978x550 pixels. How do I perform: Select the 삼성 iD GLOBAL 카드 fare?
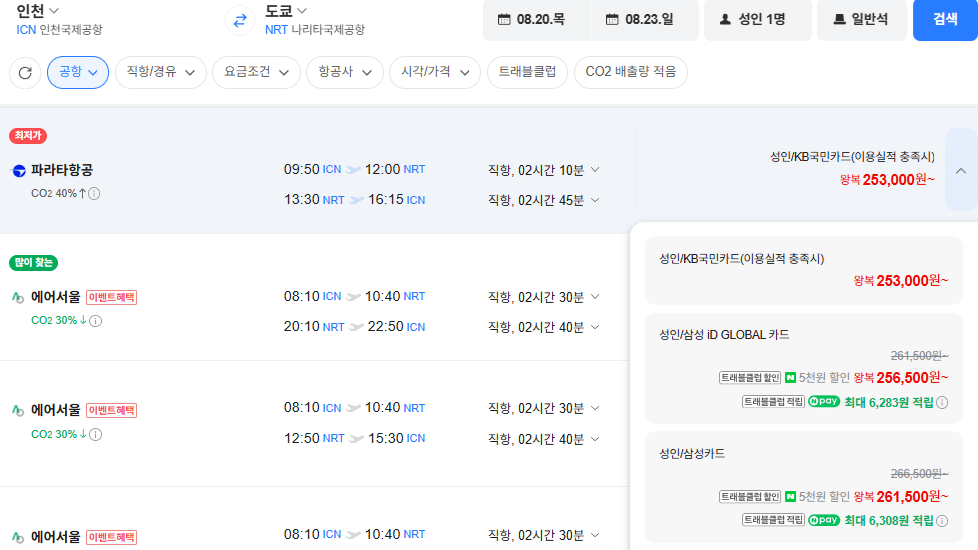(x=803, y=369)
